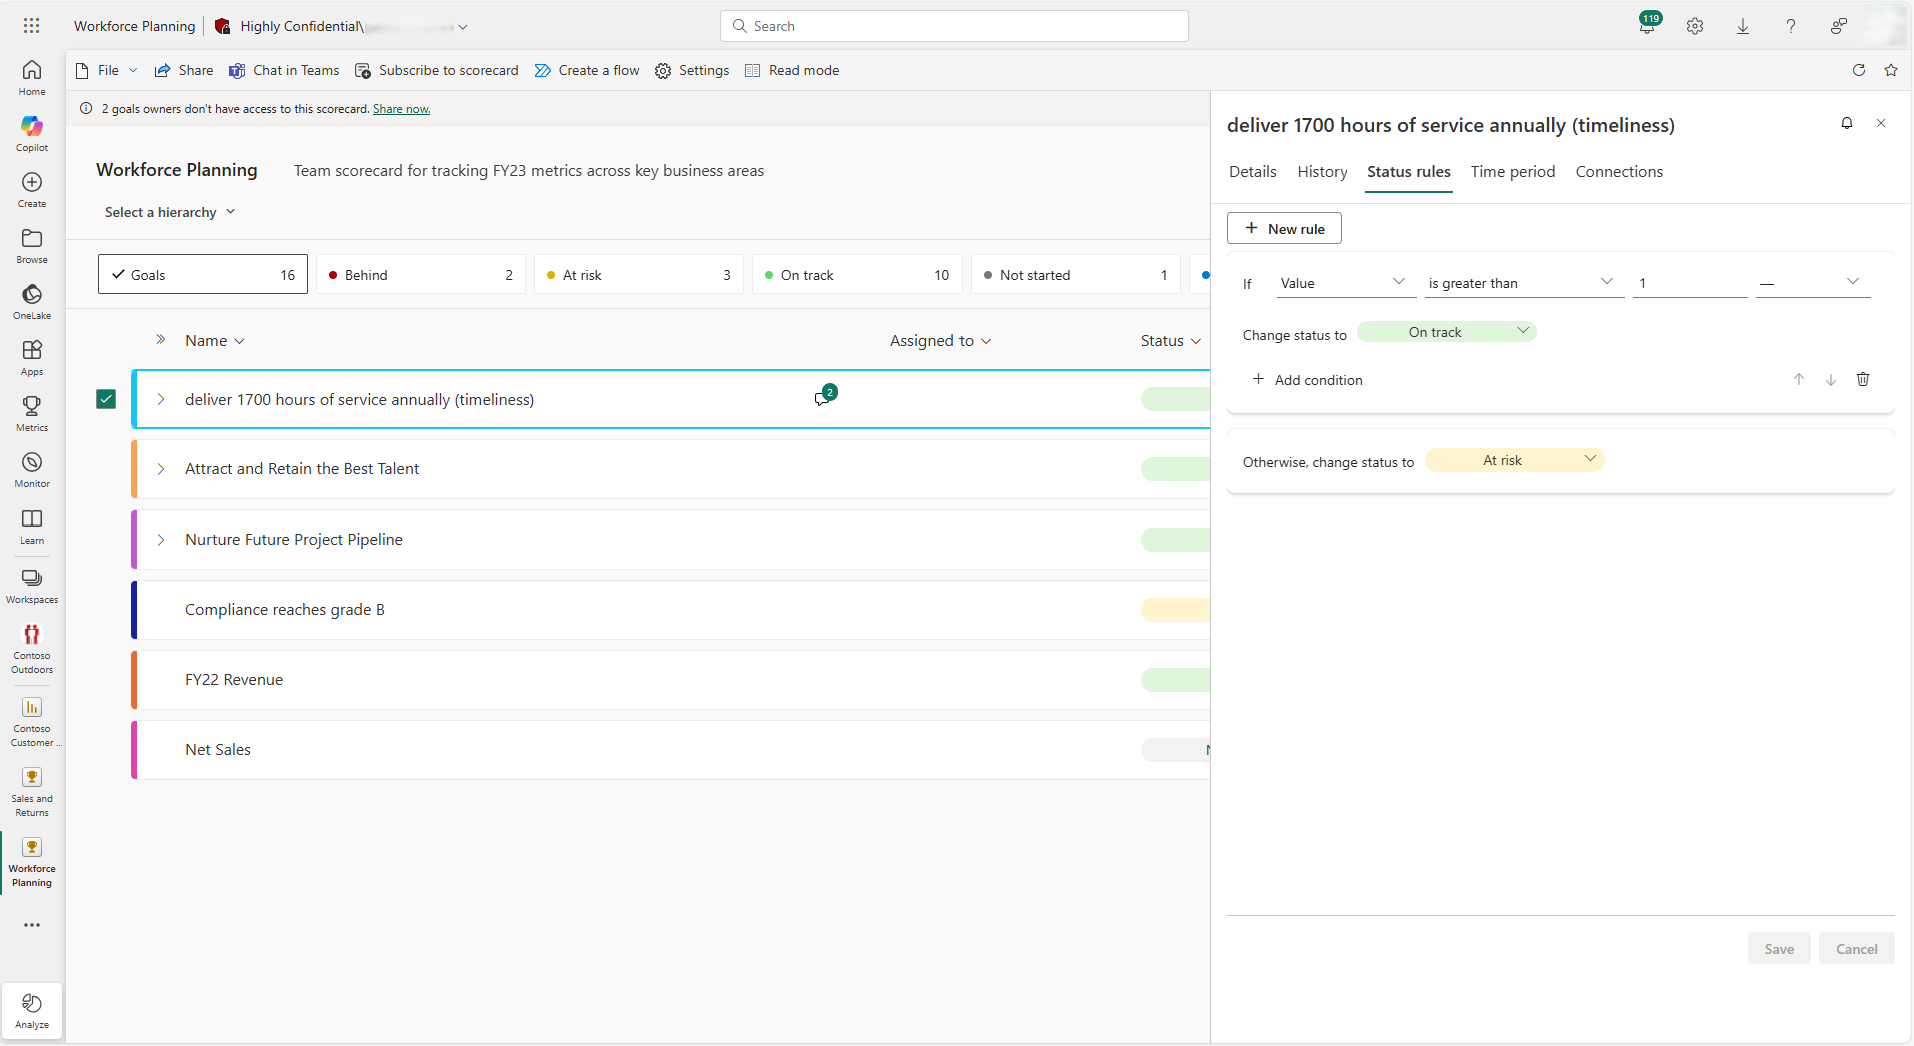Open the Select a hierarchy dropdown

tap(170, 212)
